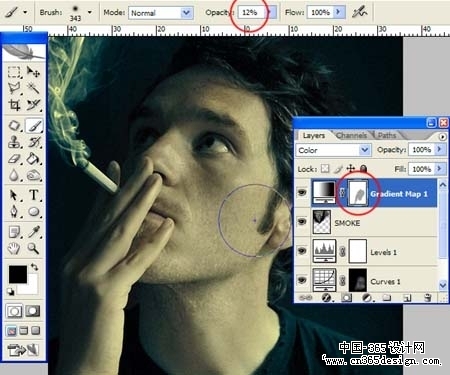Reset default foreground and background colors

coord(11,292)
